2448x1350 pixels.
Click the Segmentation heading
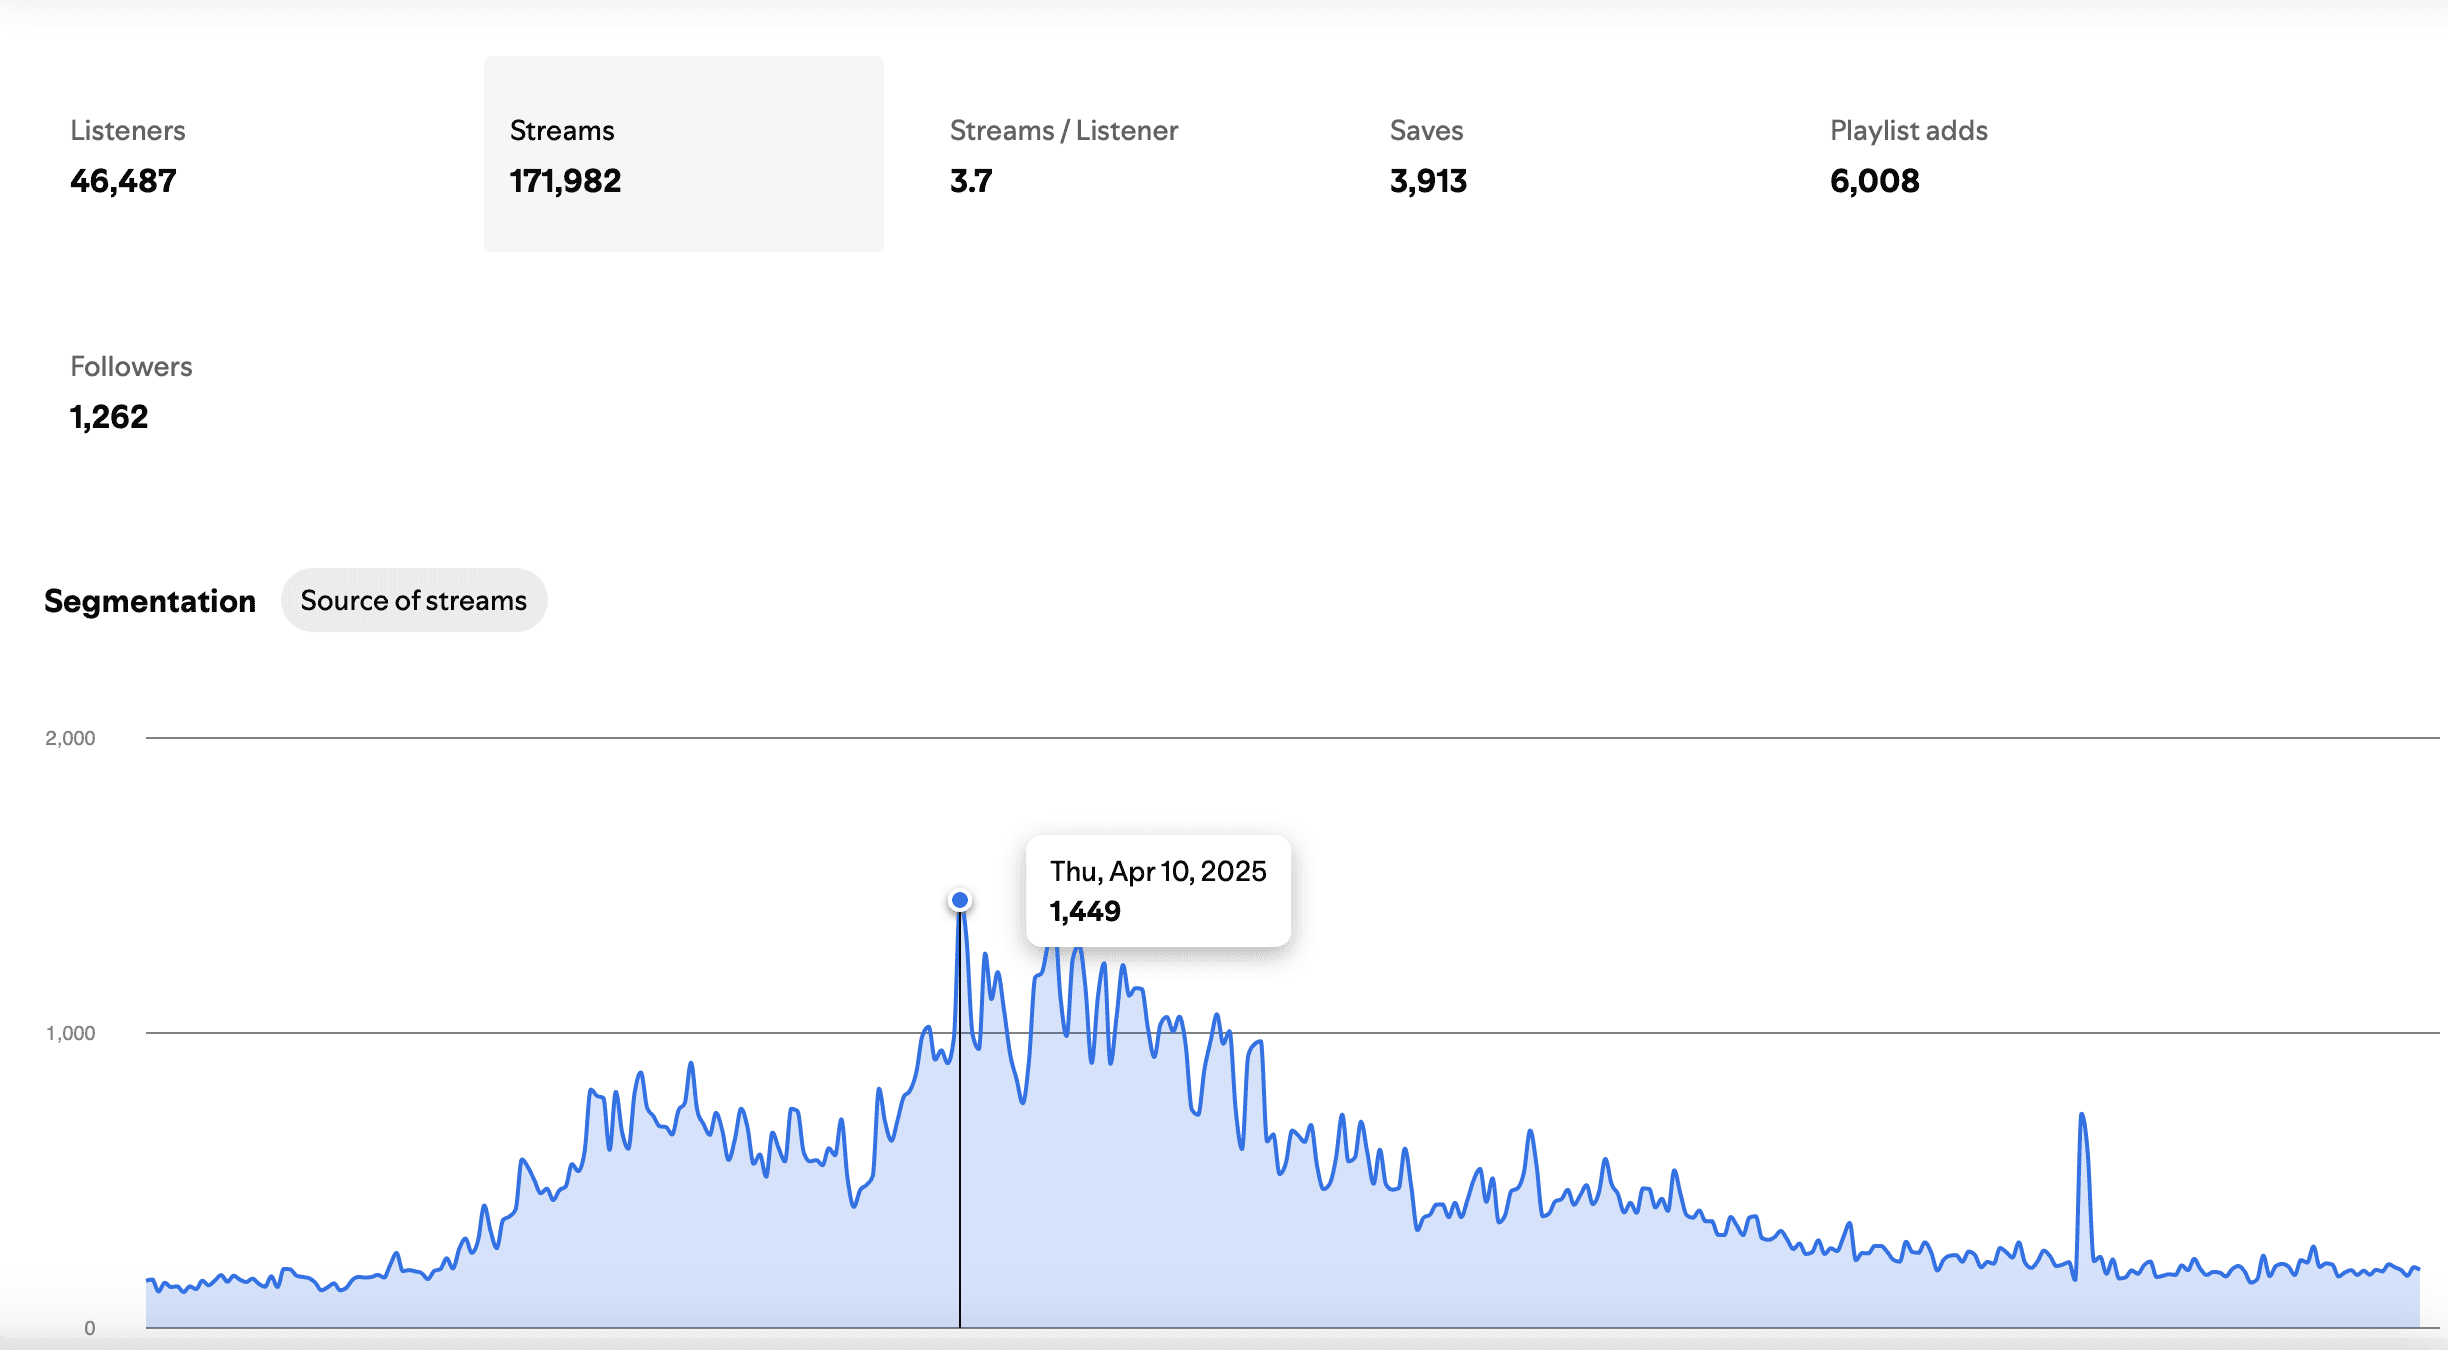pos(150,601)
